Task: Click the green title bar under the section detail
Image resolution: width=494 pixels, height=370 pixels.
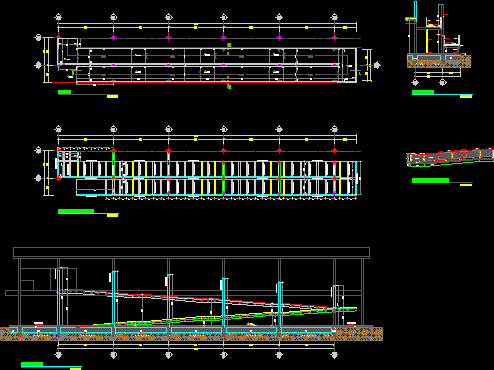Action: (423, 92)
